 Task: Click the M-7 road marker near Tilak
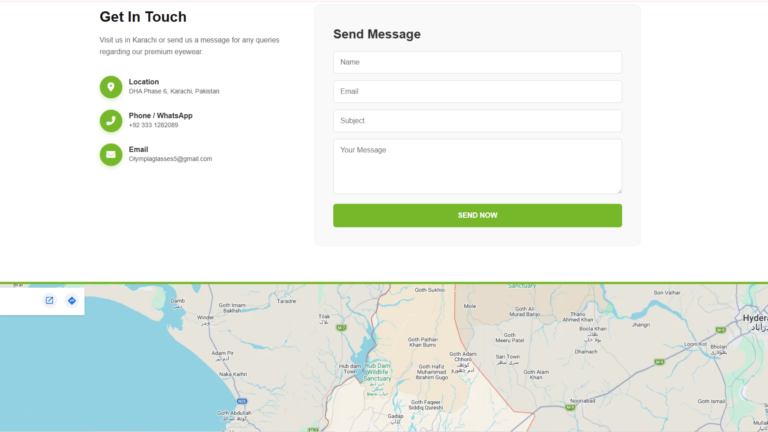(341, 328)
